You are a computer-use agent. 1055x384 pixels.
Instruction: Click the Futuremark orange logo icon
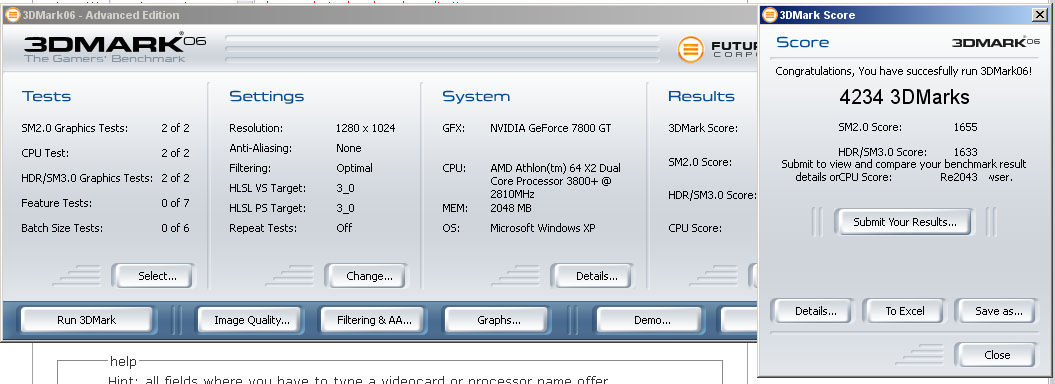point(690,49)
